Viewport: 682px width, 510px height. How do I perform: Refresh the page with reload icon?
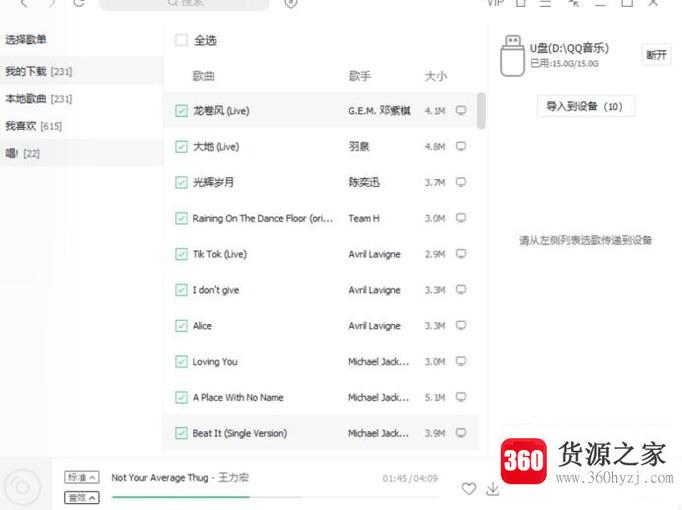click(x=79, y=3)
